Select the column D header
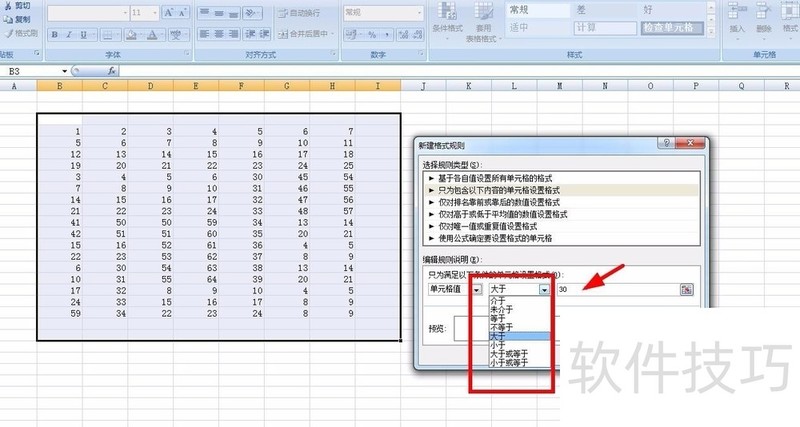This screenshot has width=800, height=427. point(151,86)
